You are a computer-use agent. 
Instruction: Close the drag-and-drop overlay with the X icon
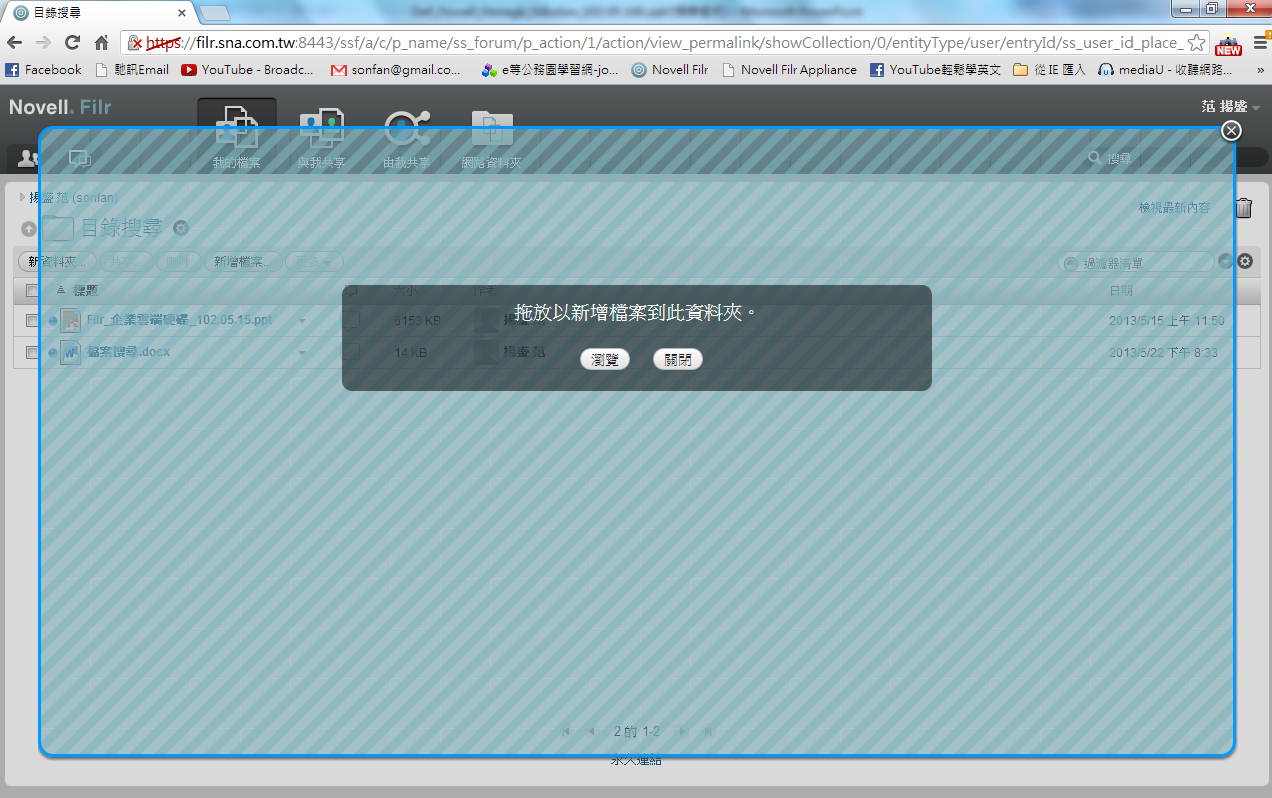[1232, 130]
